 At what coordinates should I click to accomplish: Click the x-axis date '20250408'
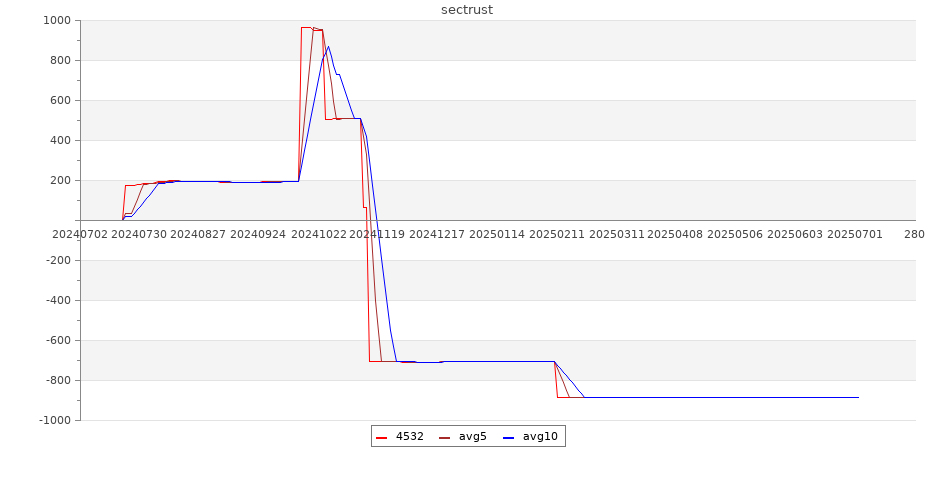(675, 234)
